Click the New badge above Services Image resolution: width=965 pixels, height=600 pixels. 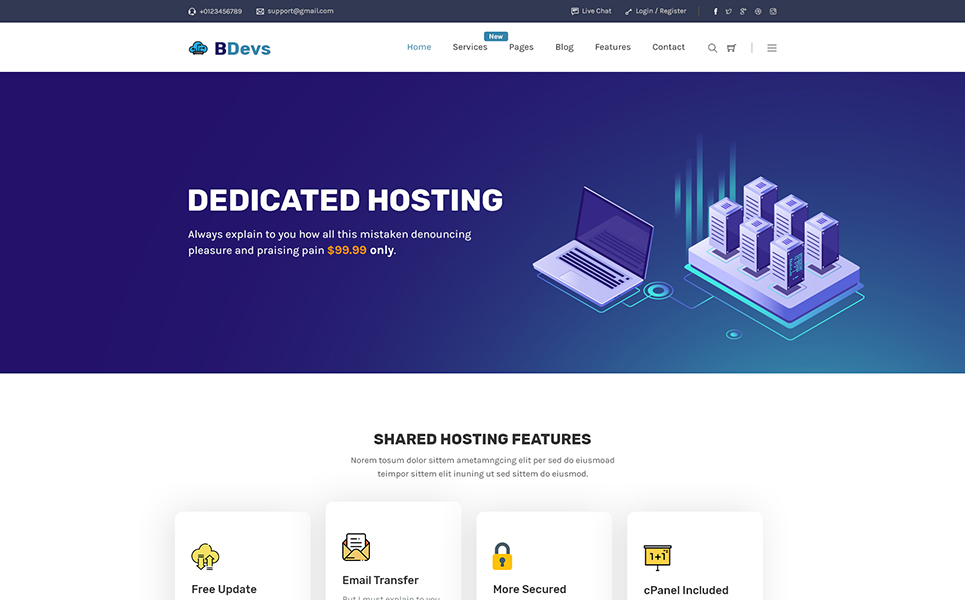496,36
